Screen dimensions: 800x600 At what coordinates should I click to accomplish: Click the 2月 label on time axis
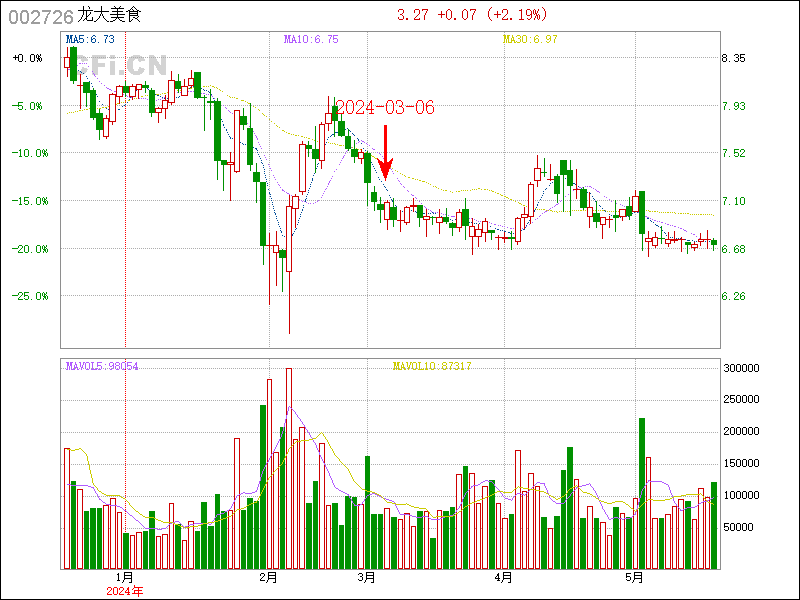(267, 577)
